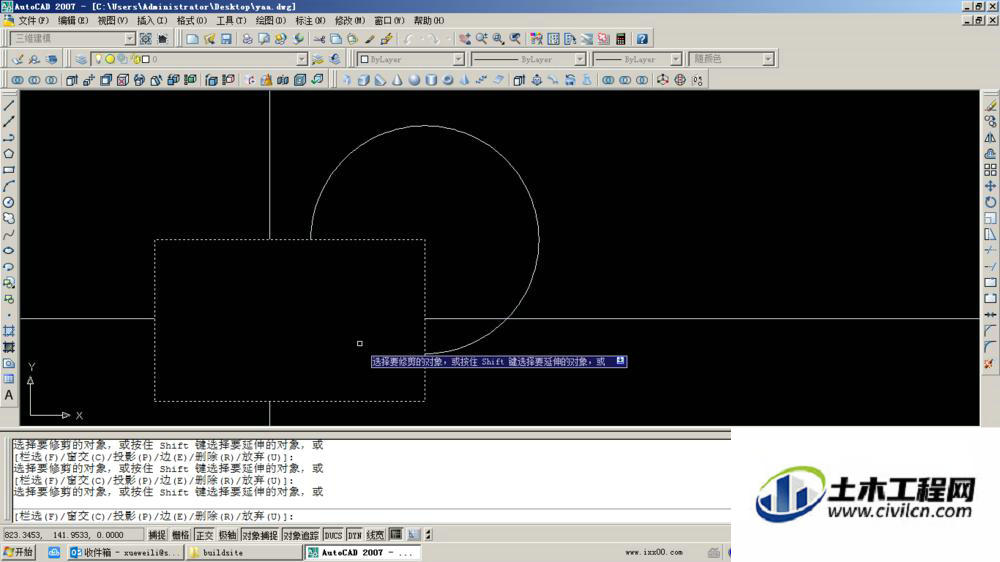Click the Array tool in modify toolbar
The image size is (1000, 562).
coord(990,170)
